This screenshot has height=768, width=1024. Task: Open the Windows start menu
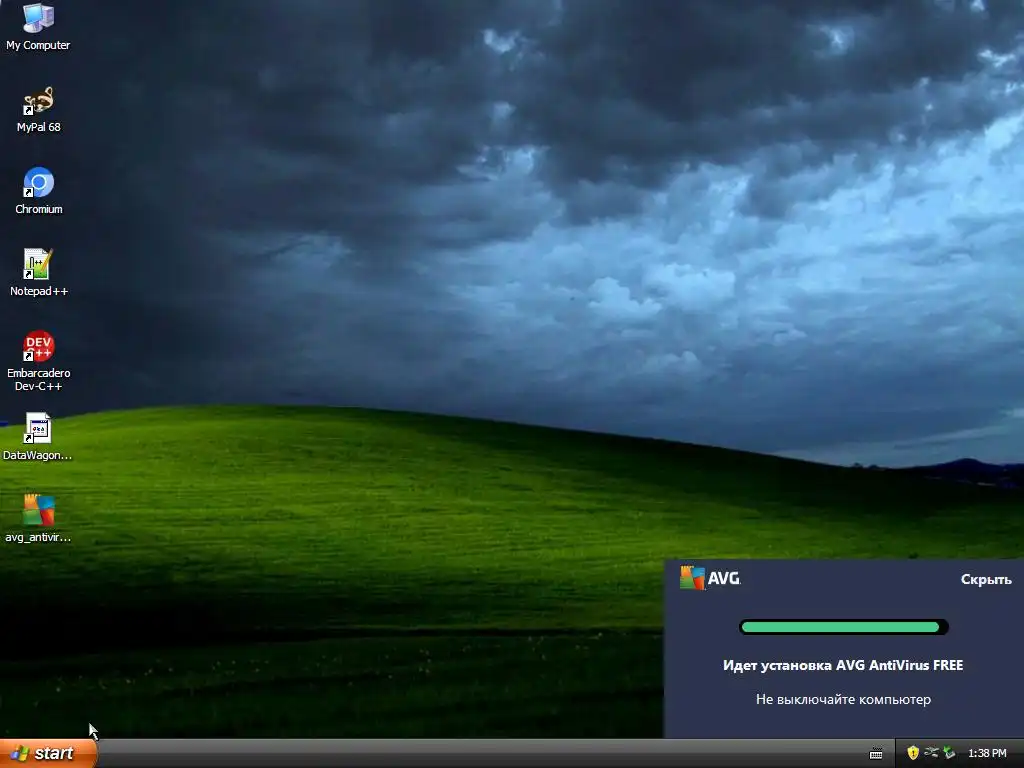(48, 753)
